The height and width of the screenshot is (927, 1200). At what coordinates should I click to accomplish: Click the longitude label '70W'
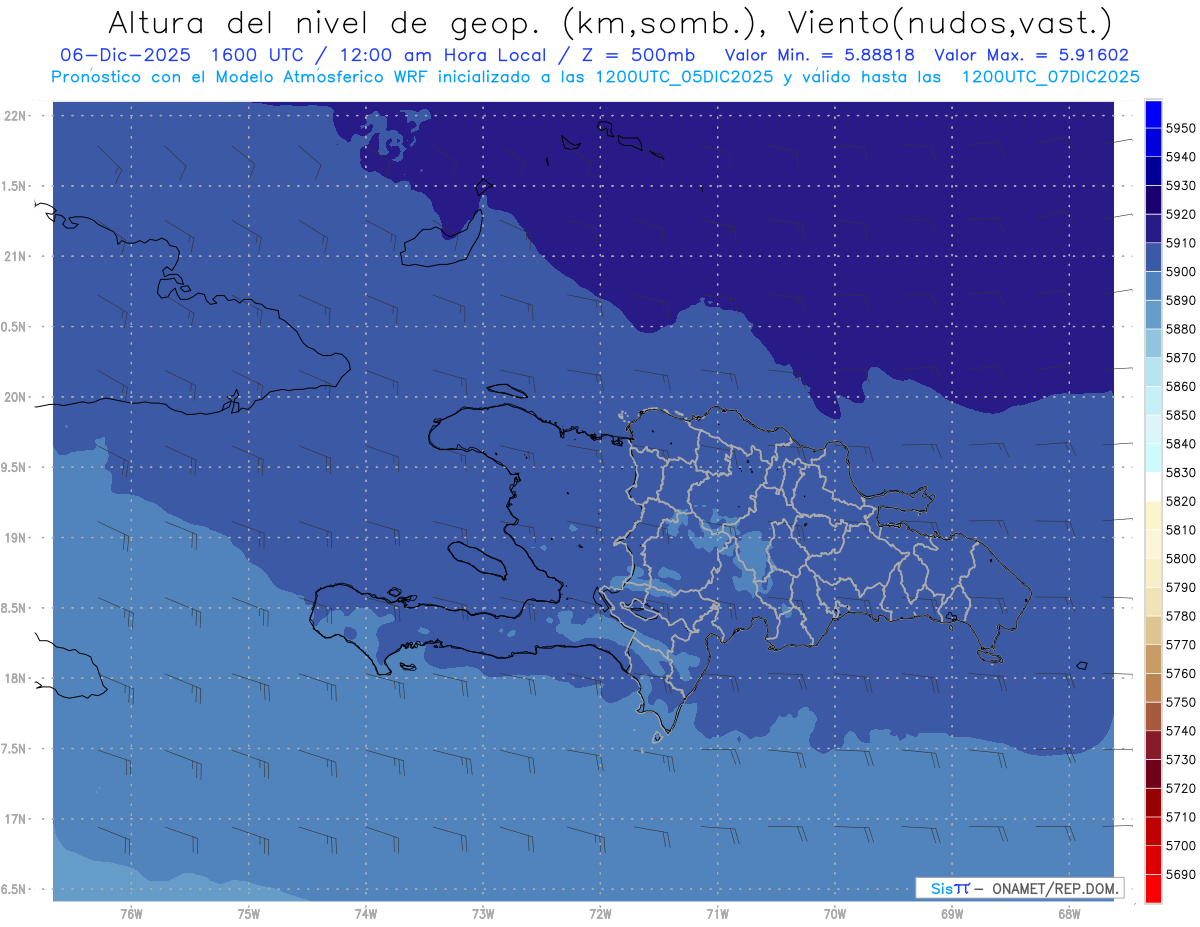click(834, 913)
